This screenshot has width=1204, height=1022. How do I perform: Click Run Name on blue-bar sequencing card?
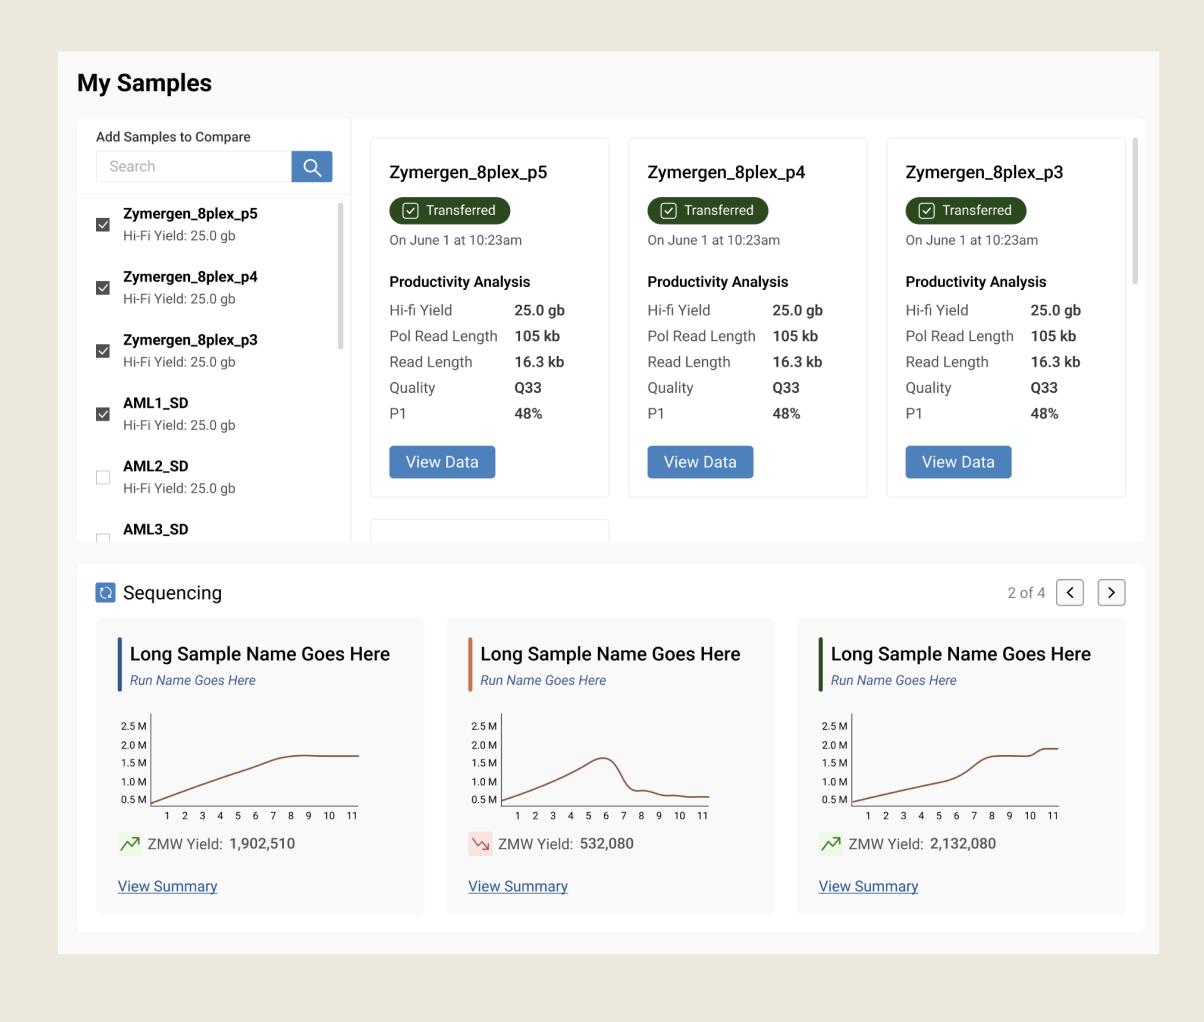point(193,680)
